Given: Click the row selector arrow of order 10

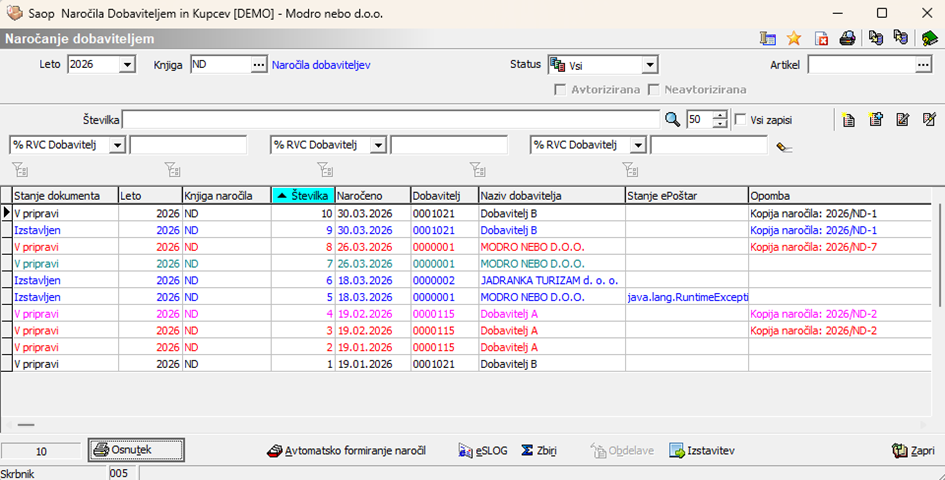Looking at the screenshot, I should [7, 213].
